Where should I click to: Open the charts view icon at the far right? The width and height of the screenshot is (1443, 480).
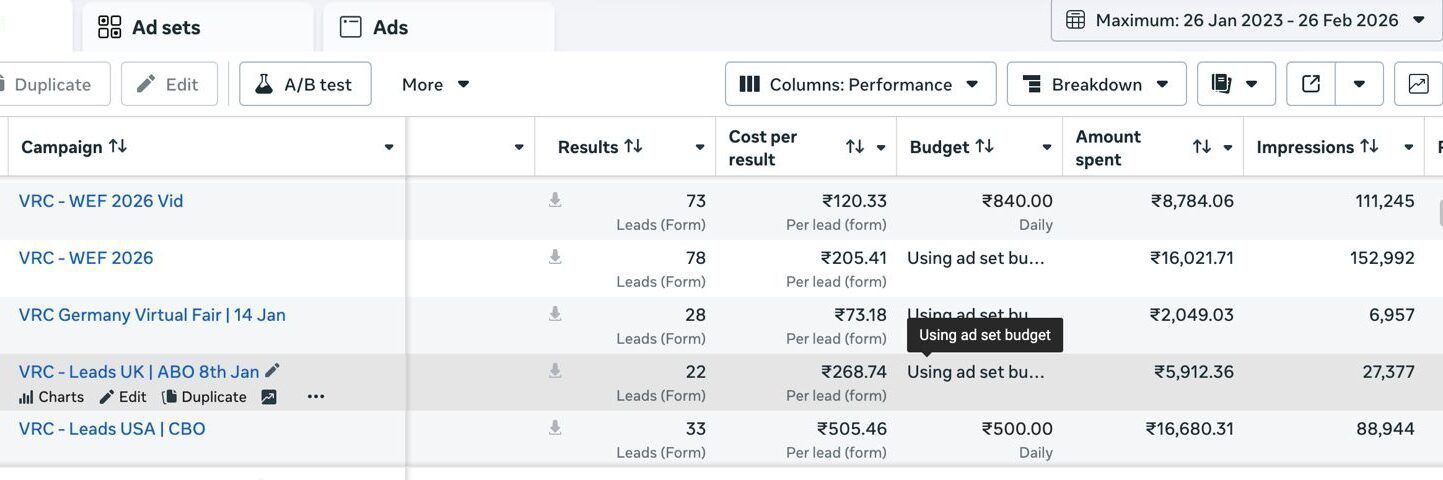pos(1418,84)
